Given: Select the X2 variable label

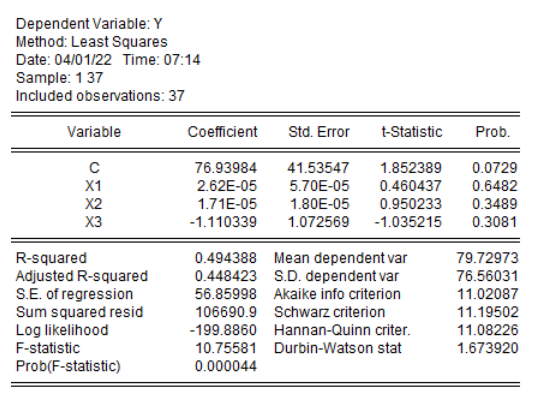Looking at the screenshot, I should tap(93, 204).
